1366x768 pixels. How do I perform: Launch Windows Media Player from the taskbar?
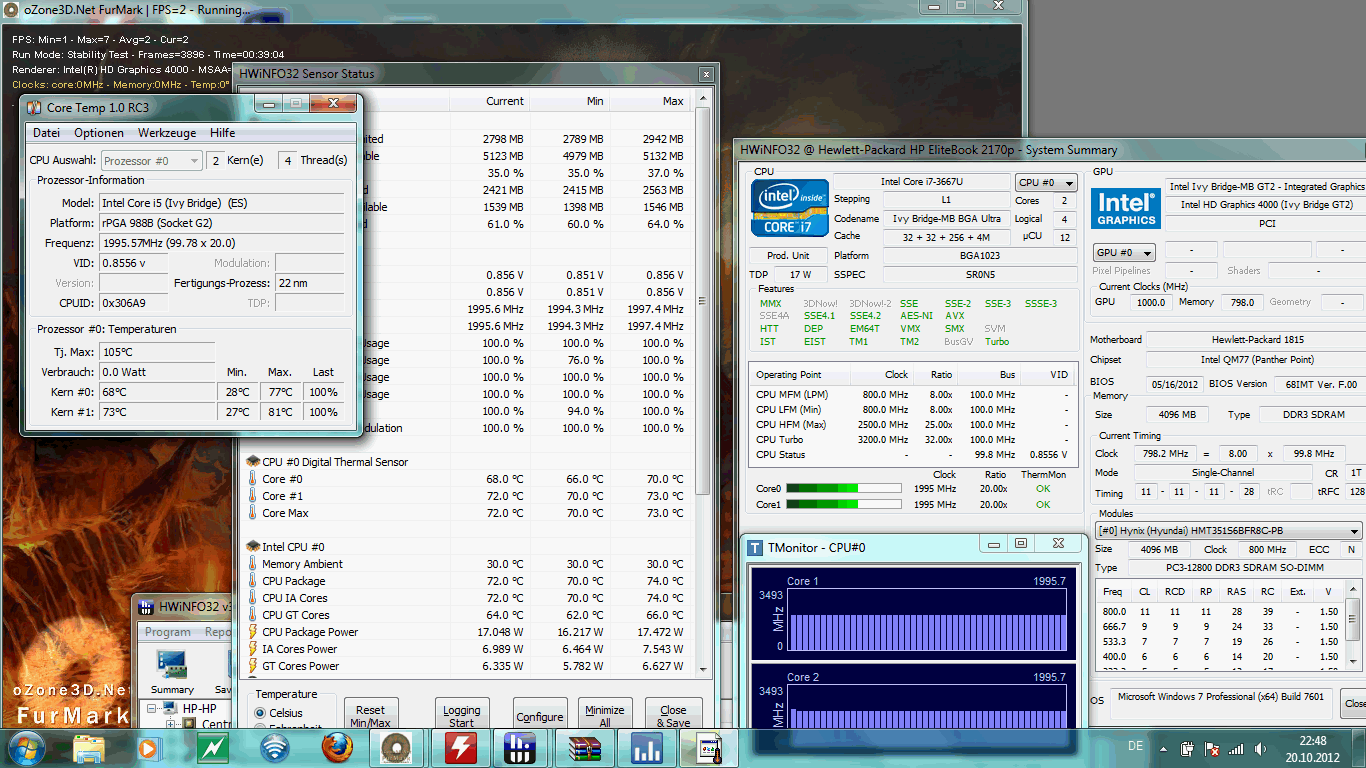[x=148, y=748]
